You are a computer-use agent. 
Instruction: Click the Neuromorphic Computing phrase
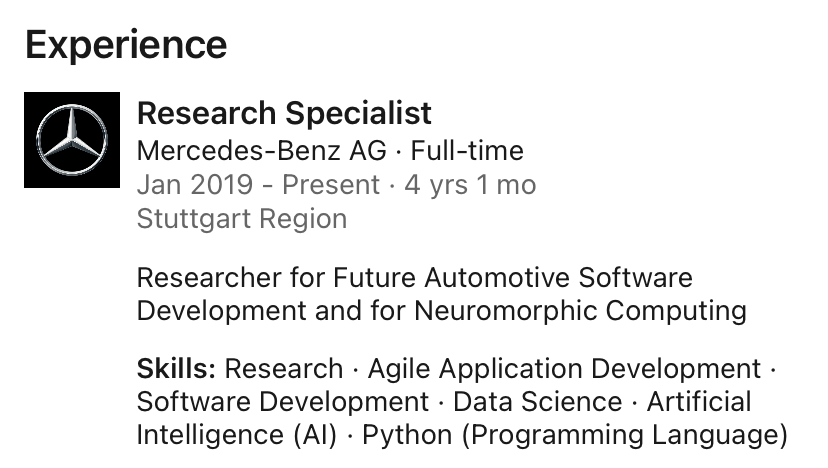tap(580, 311)
